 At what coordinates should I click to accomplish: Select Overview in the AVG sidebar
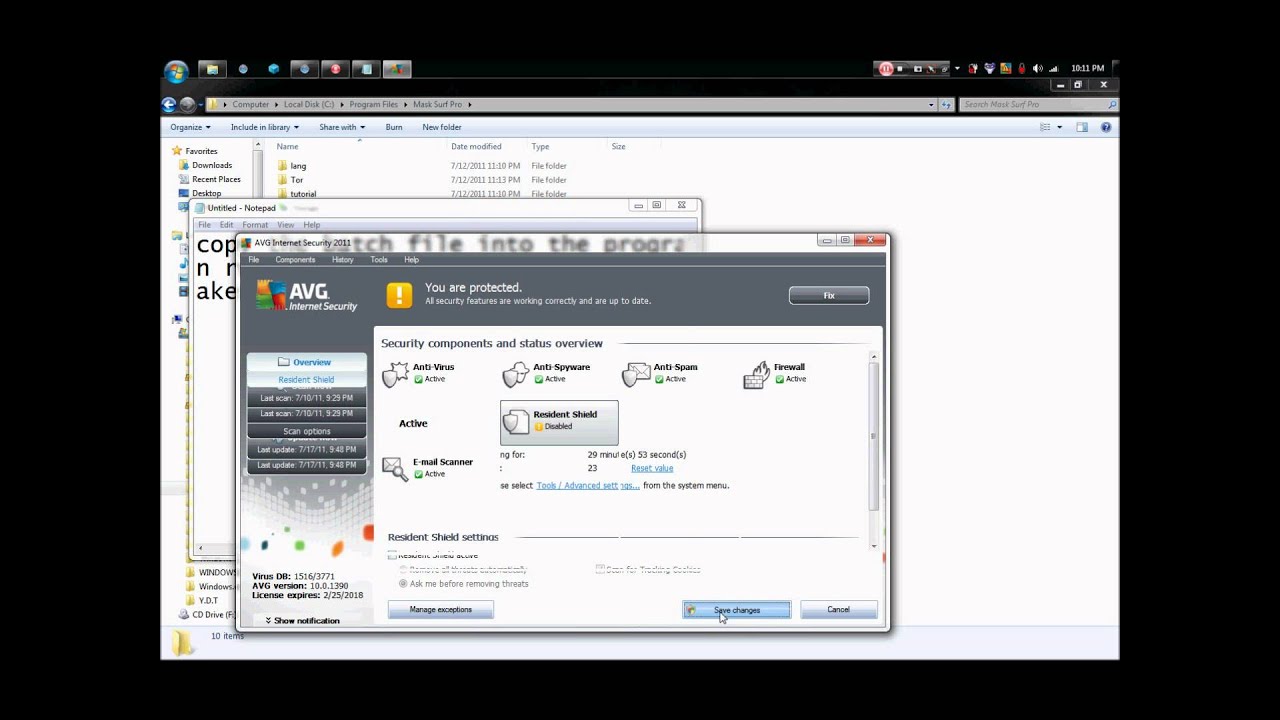[307, 362]
